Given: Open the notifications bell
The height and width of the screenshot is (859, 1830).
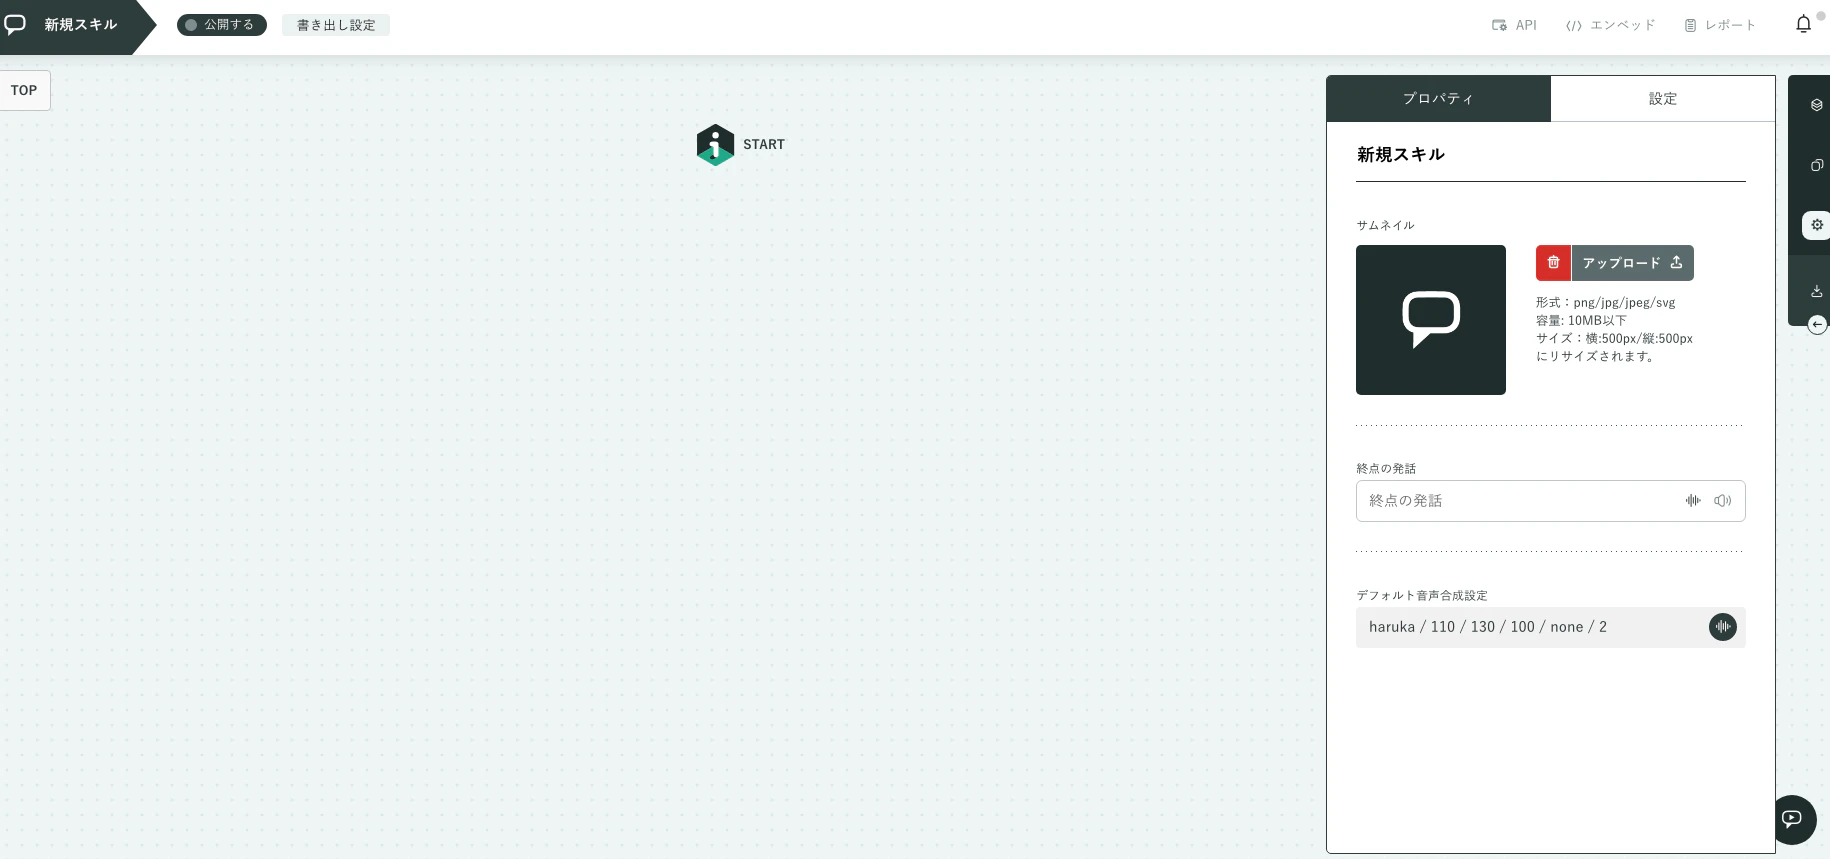Looking at the screenshot, I should [x=1803, y=24].
